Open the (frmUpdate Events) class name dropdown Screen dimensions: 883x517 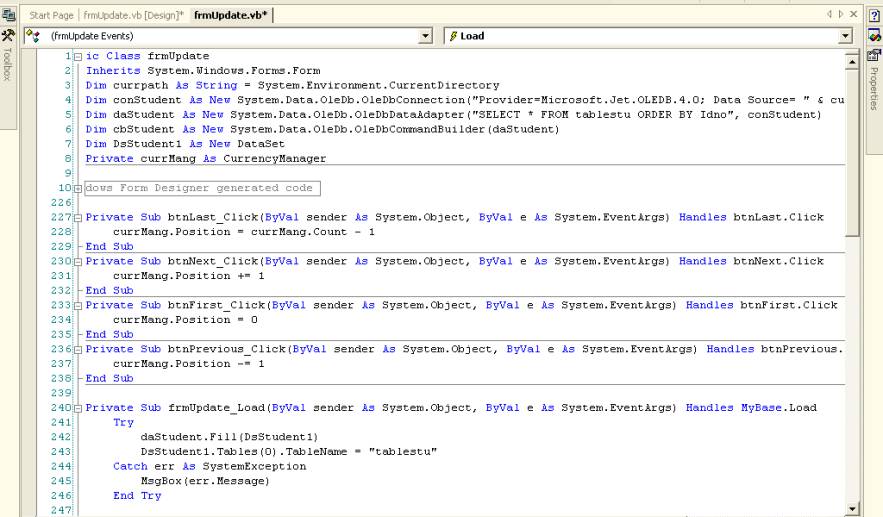(x=426, y=36)
